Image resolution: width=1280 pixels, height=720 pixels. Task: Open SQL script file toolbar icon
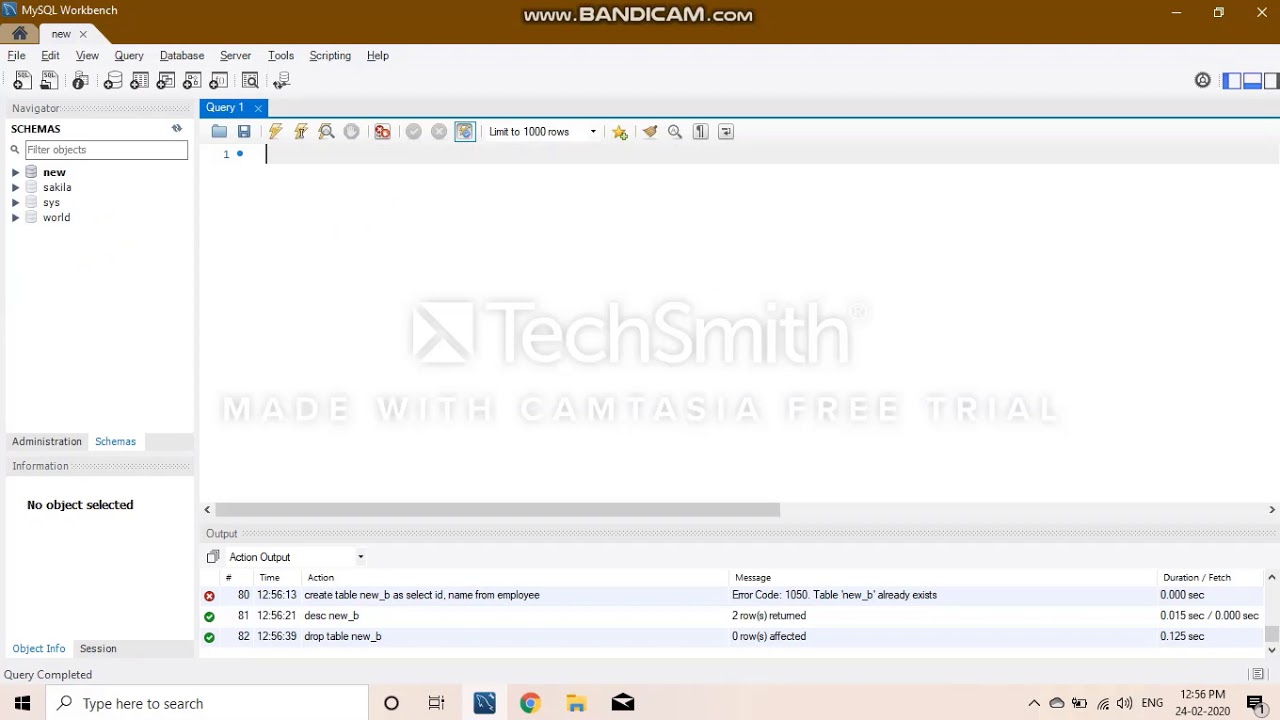(49, 81)
